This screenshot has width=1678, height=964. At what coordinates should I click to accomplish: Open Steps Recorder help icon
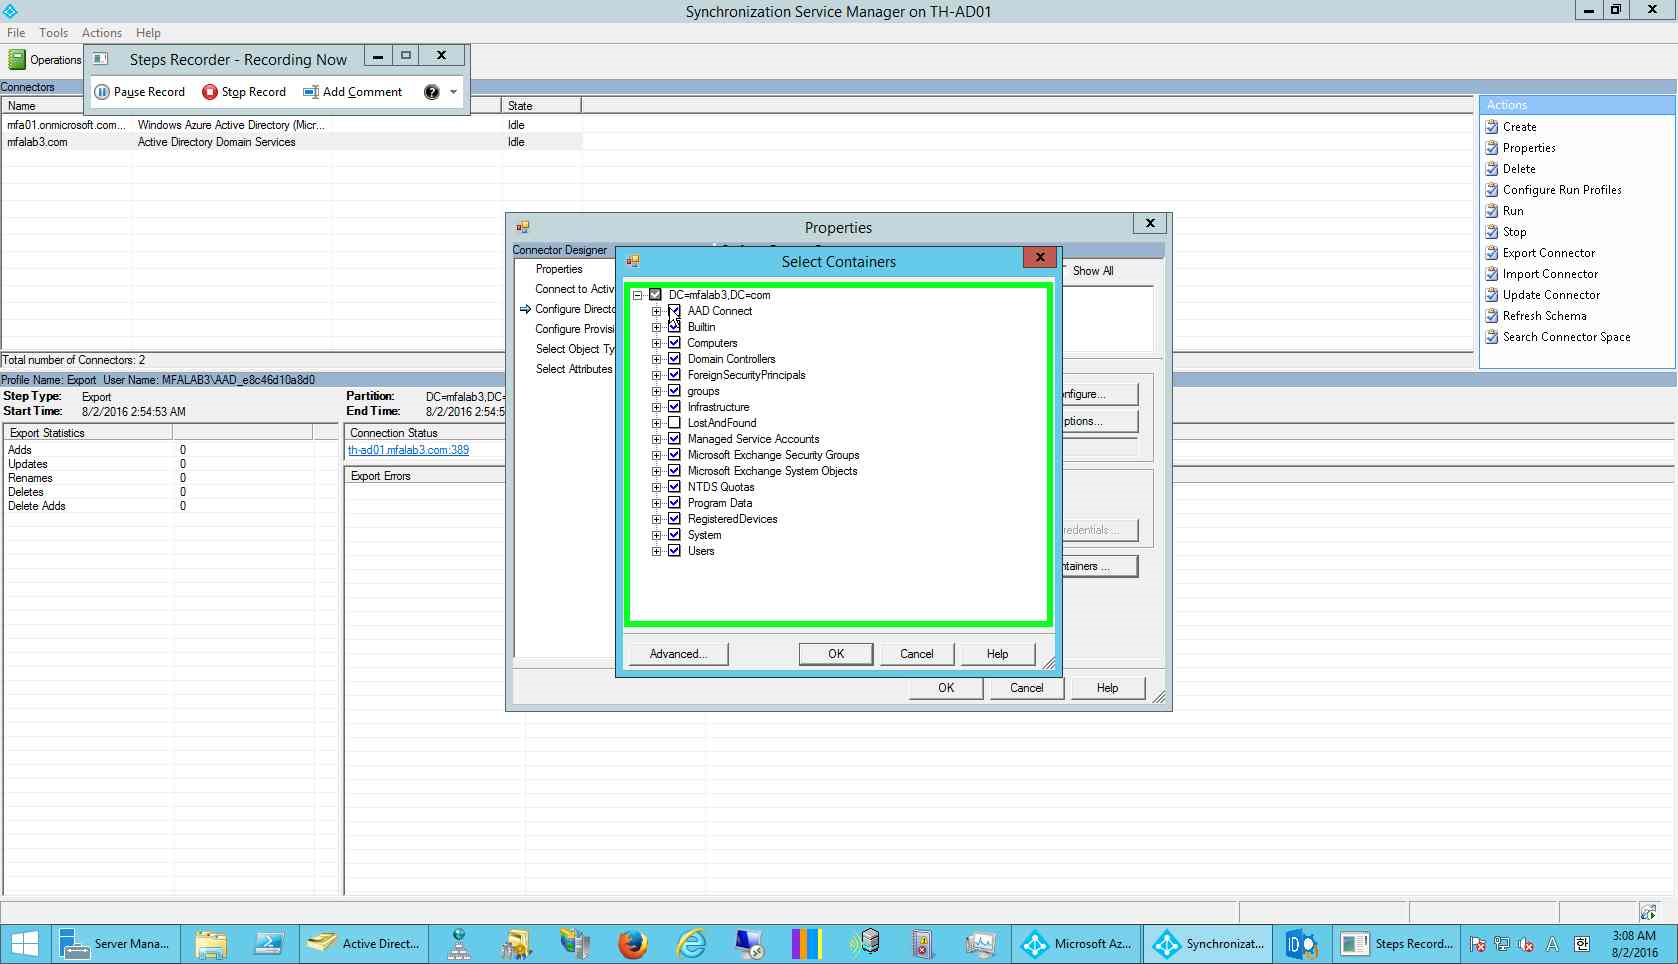pyautogui.click(x=432, y=92)
